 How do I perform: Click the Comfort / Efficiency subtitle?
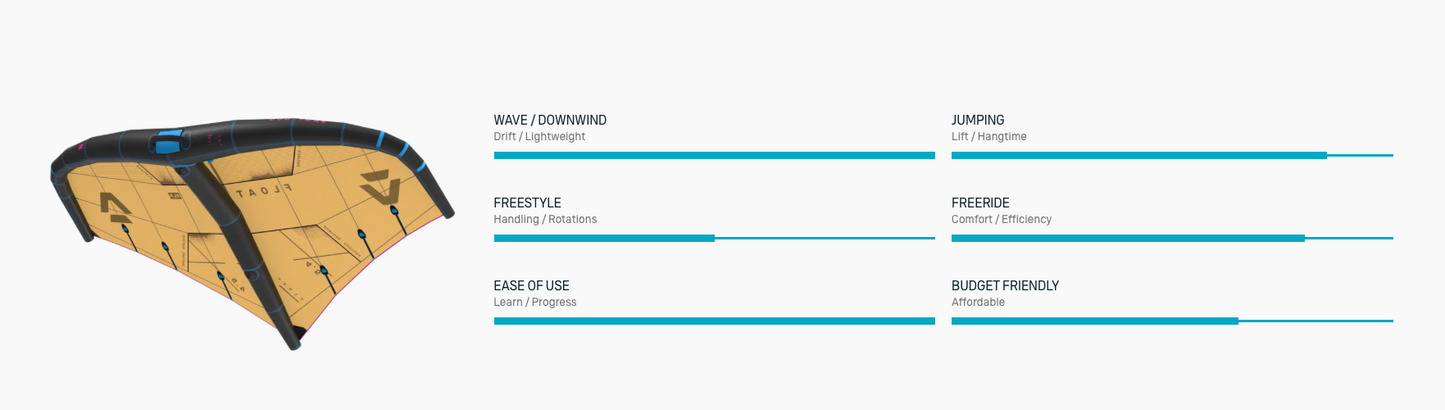(1002, 220)
